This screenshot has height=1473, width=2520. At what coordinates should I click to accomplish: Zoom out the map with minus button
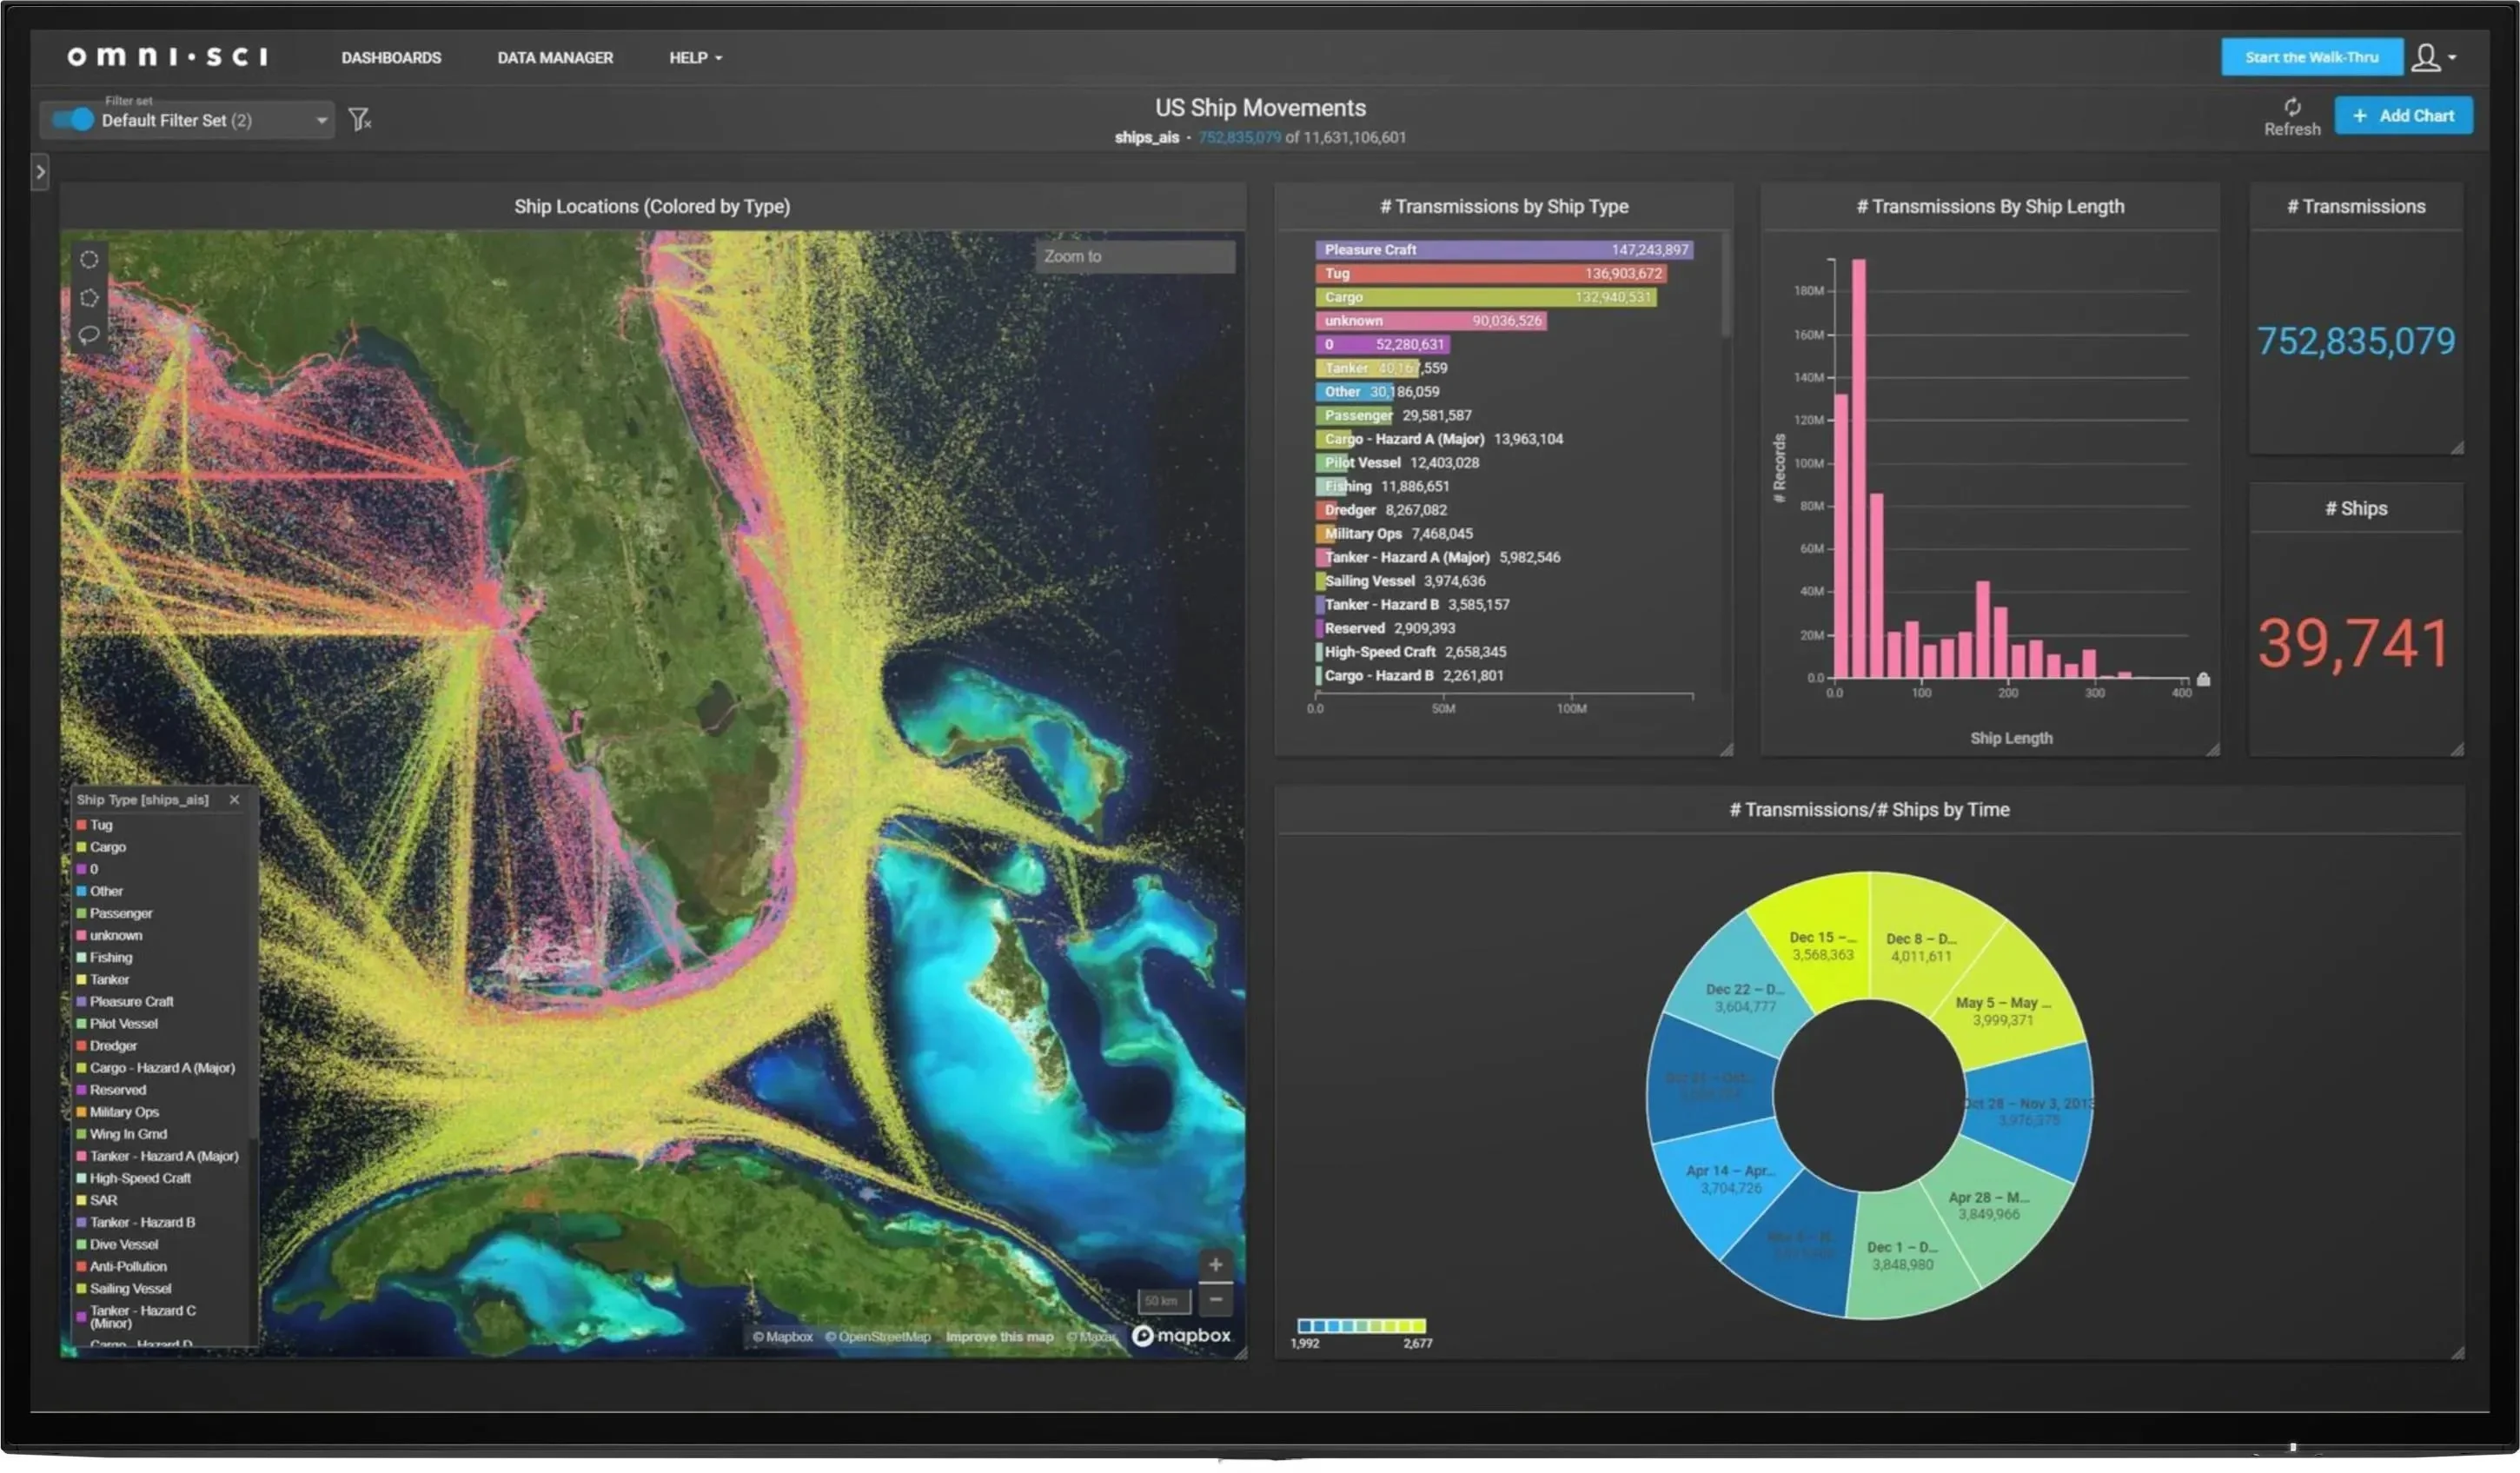pyautogui.click(x=1215, y=1300)
